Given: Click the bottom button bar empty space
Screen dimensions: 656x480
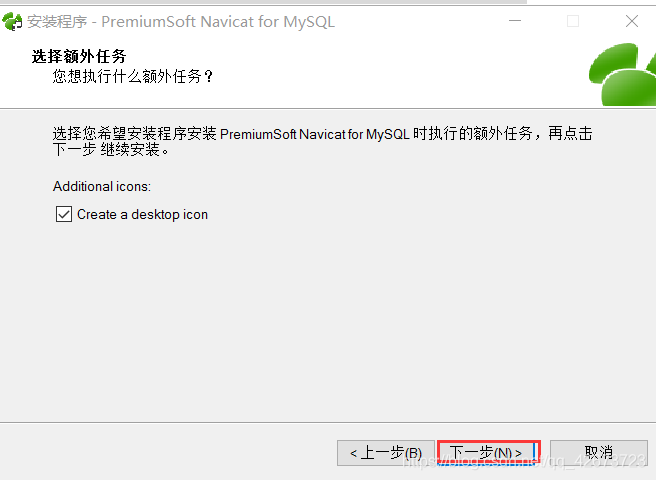Looking at the screenshot, I should point(167,452).
